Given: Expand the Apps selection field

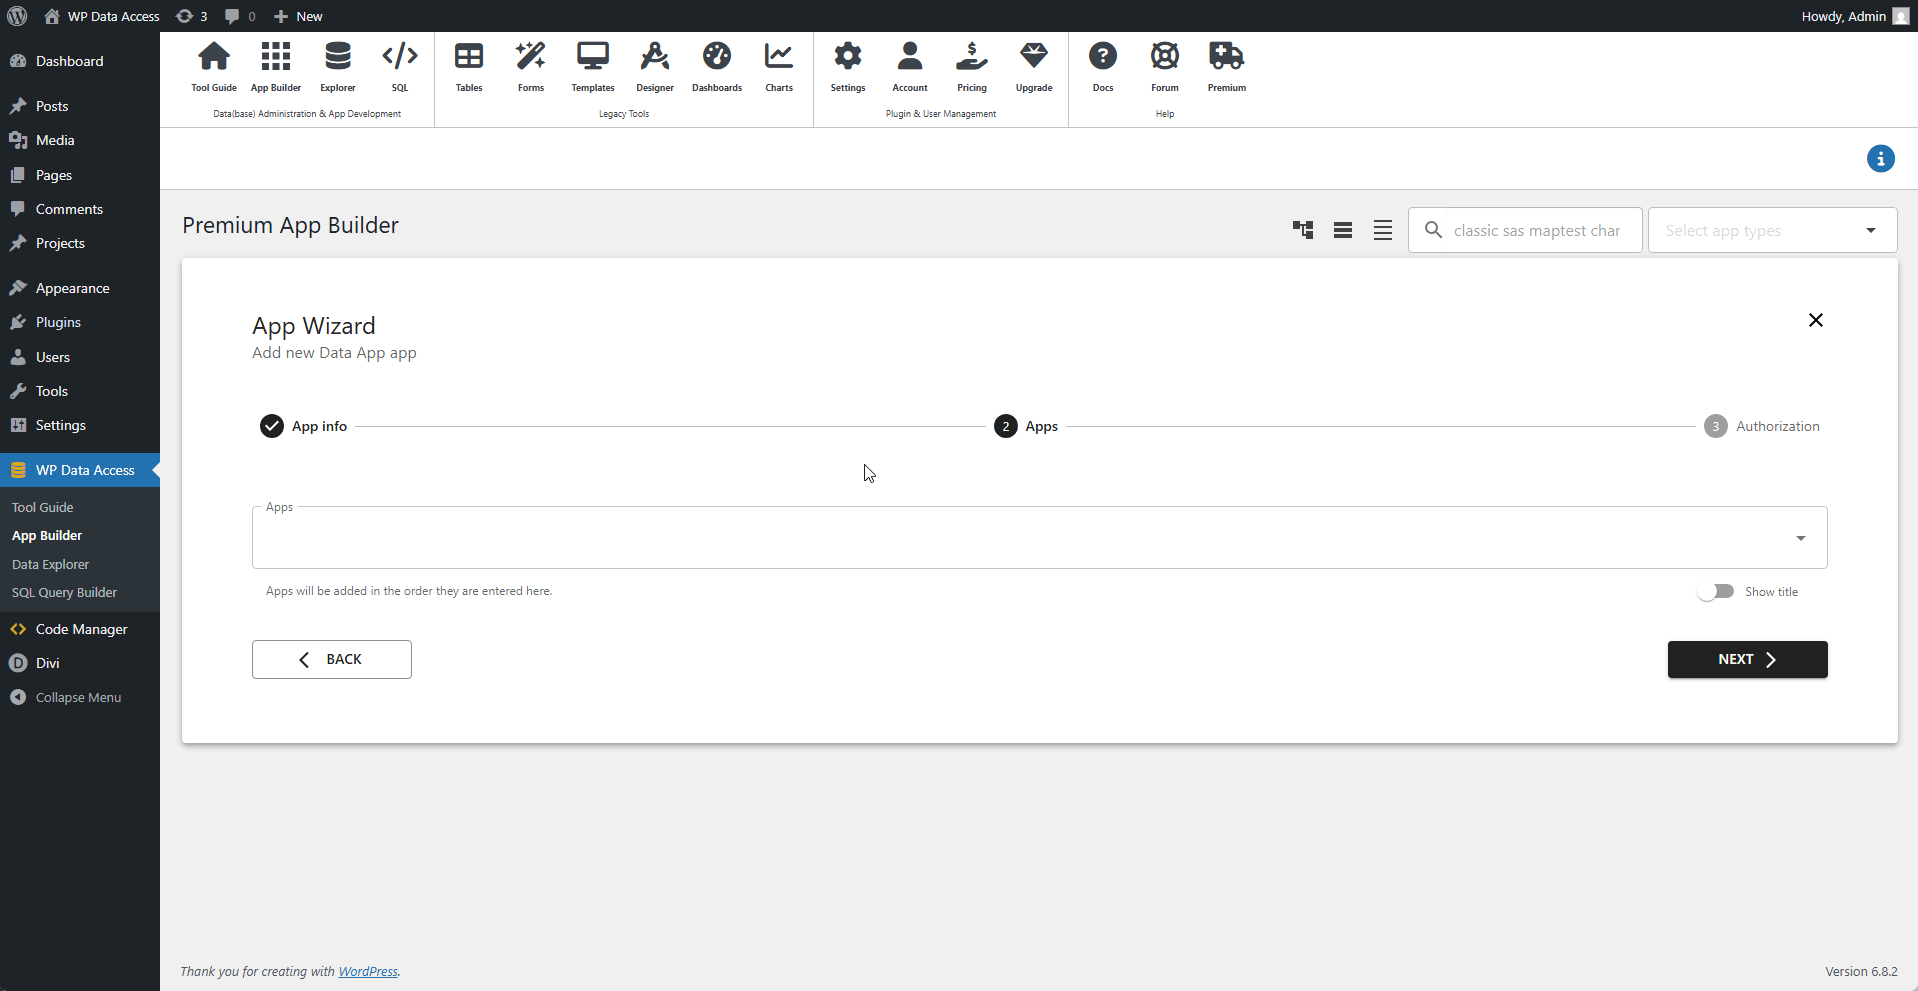Looking at the screenshot, I should (x=1801, y=537).
